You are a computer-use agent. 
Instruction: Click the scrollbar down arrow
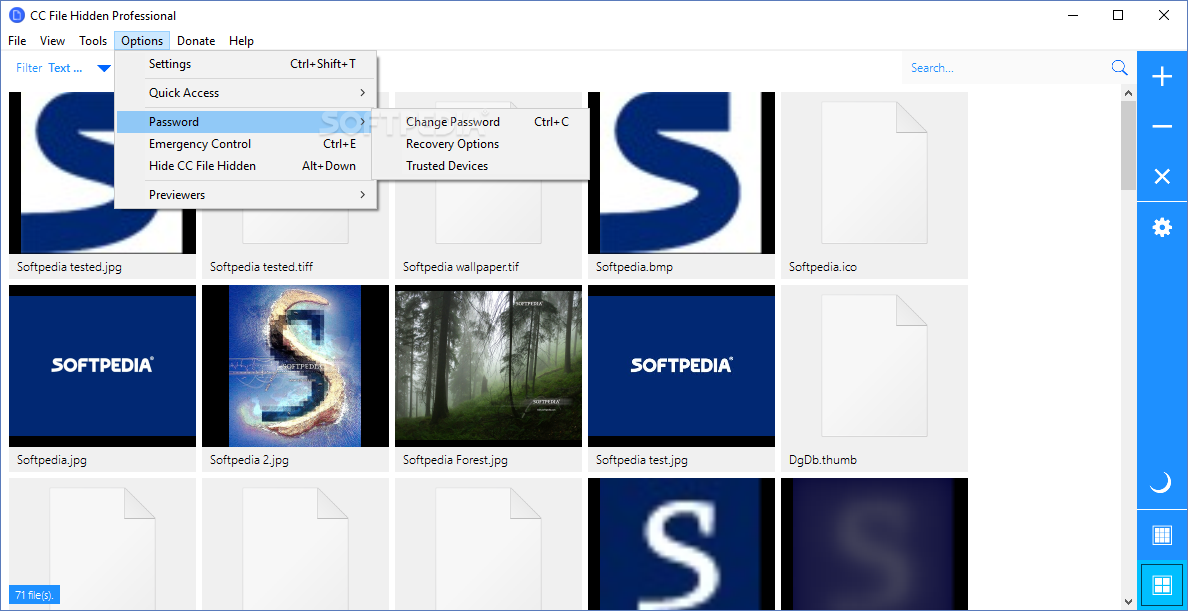coord(1128,601)
